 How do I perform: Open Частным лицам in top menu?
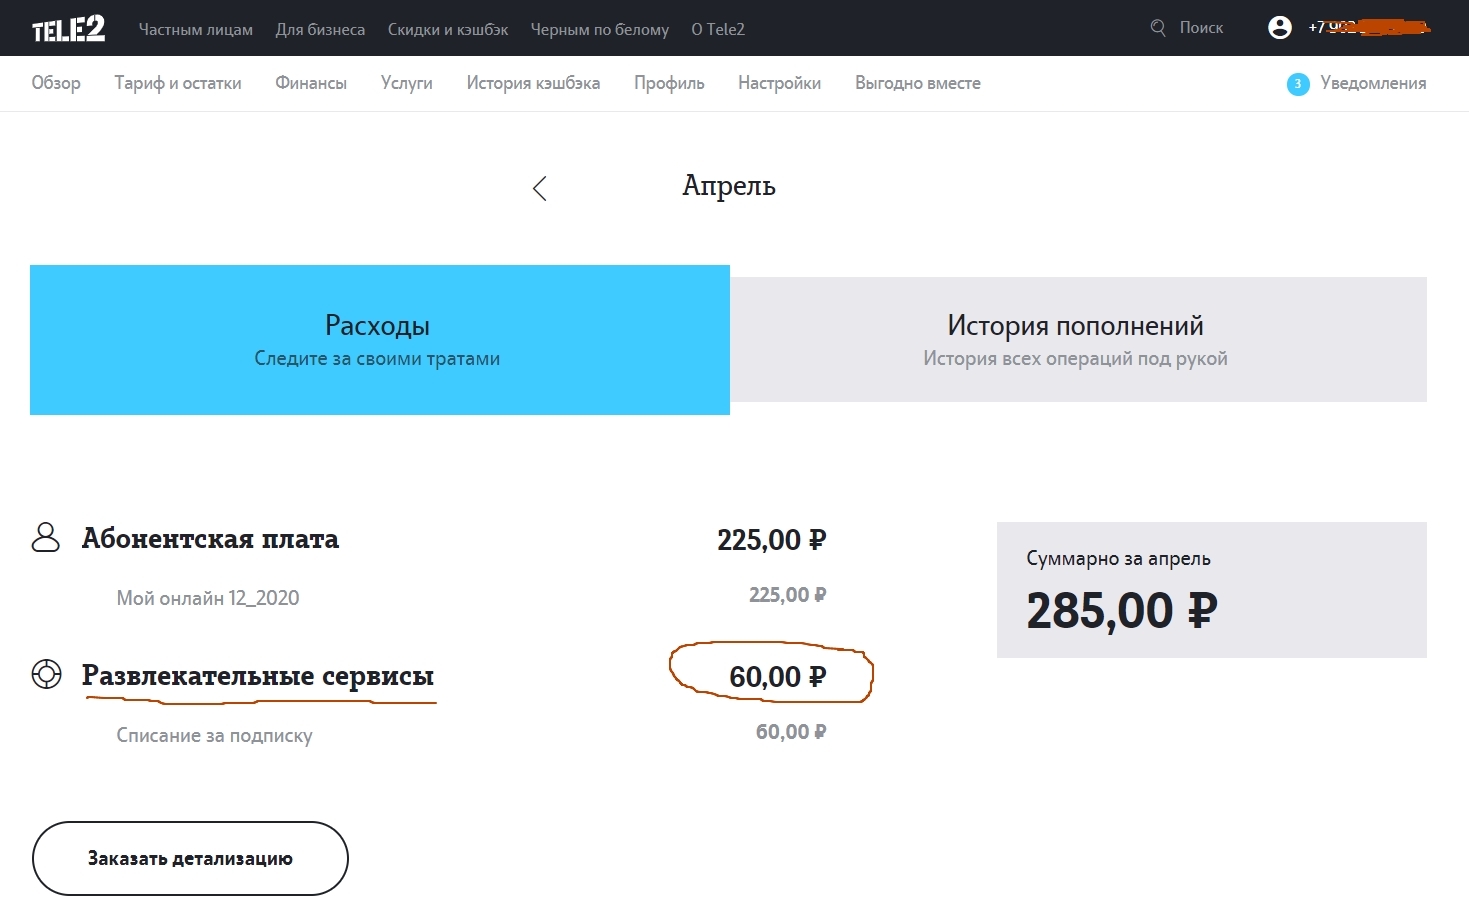(196, 29)
